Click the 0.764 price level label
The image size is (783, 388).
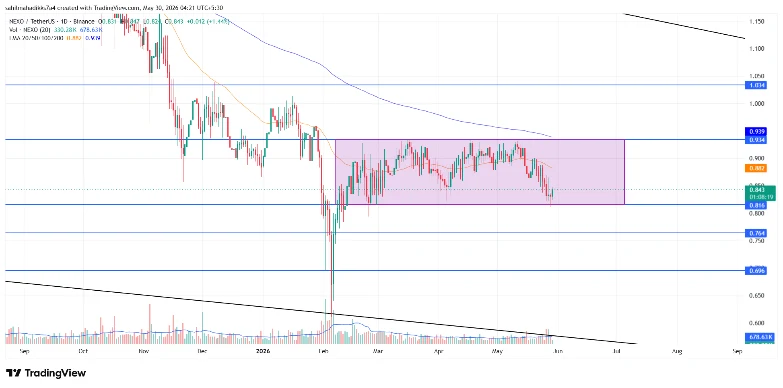point(755,233)
